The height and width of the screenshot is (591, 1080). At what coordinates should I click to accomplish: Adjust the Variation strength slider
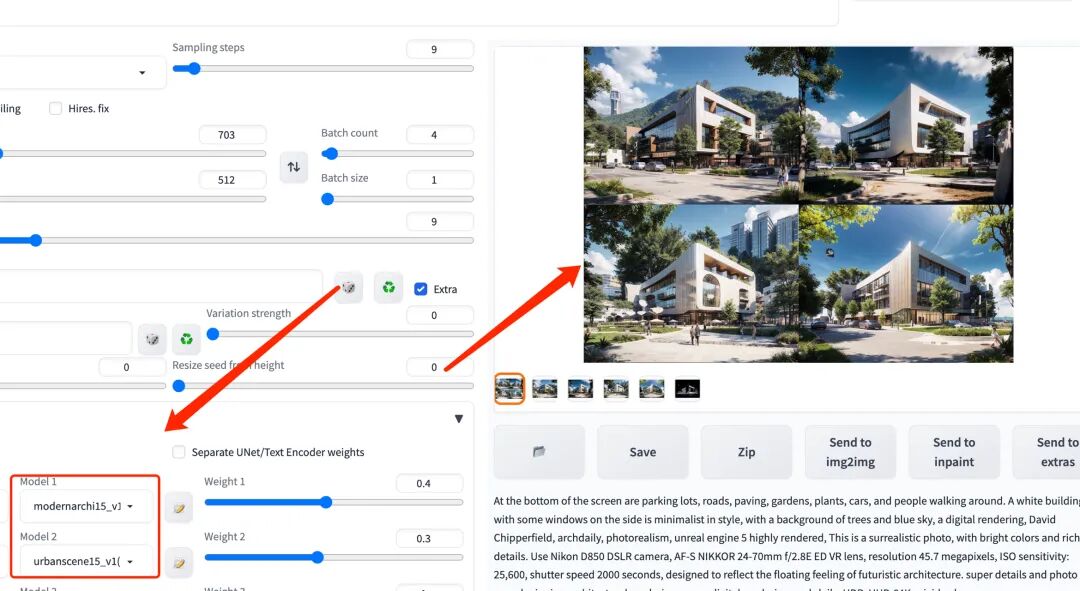(x=340, y=334)
